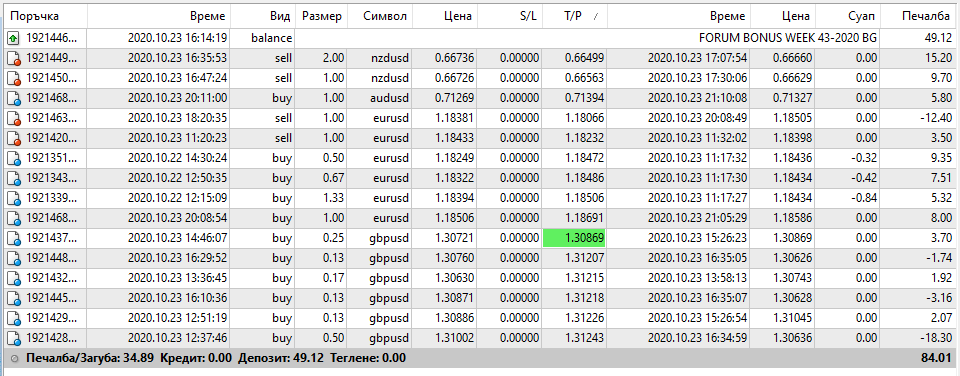The width and height of the screenshot is (960, 376).
Task: Click the sell order icon in row 1921450
Action: tap(13, 78)
